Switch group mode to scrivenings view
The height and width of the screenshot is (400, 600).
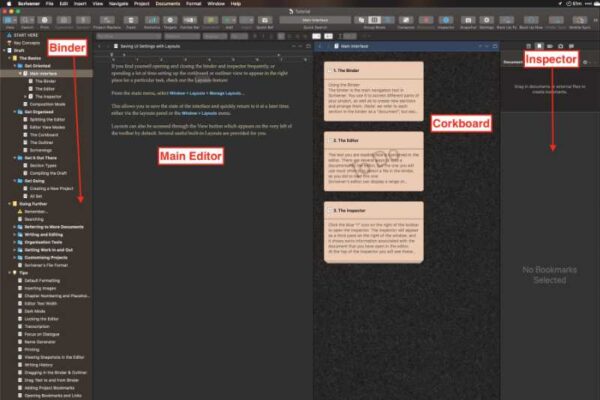[362, 20]
